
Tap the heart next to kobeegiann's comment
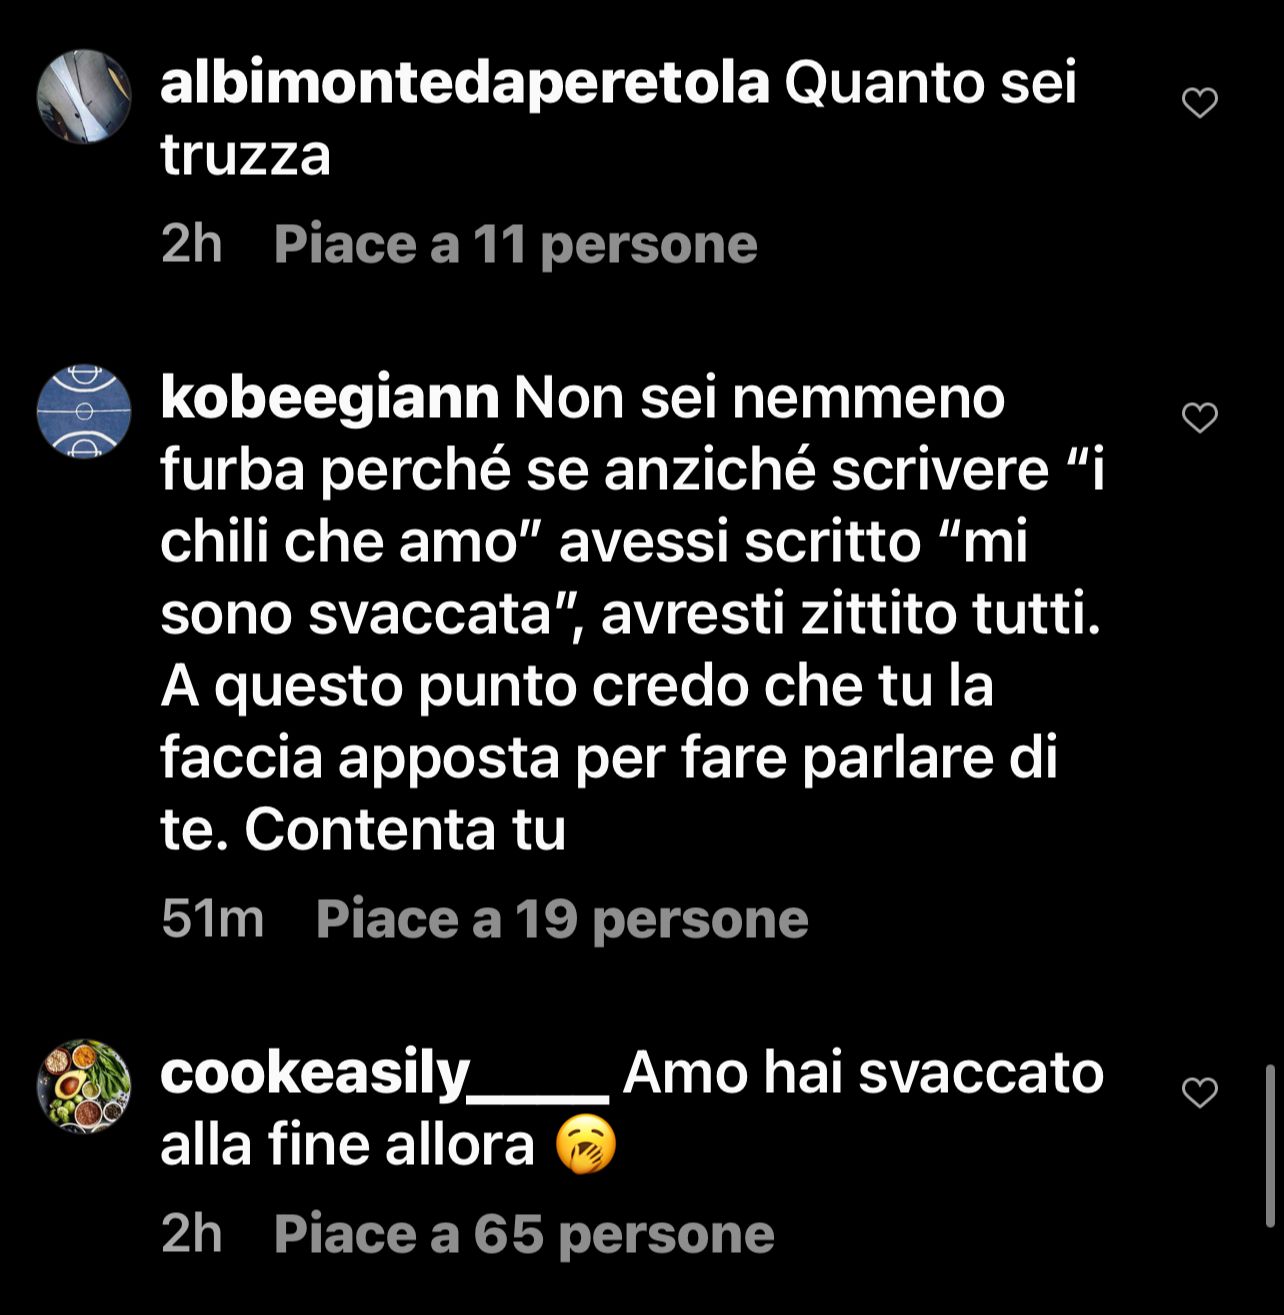[x=1199, y=418]
